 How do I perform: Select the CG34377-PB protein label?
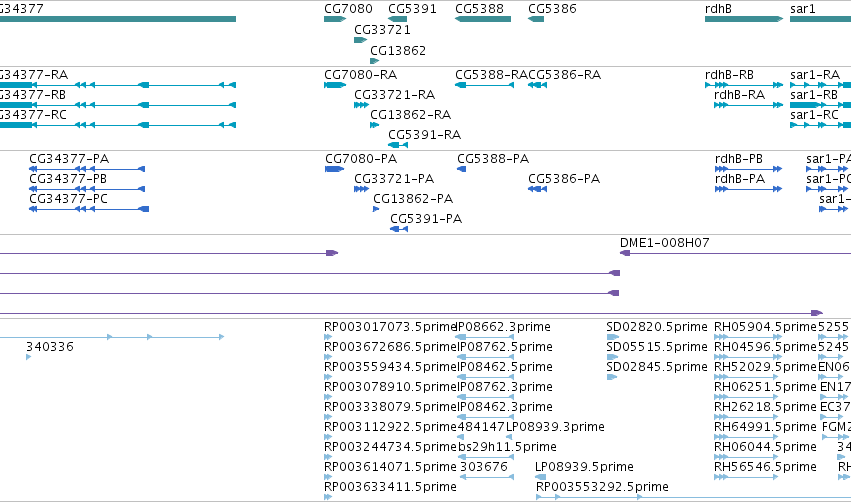pyautogui.click(x=68, y=179)
